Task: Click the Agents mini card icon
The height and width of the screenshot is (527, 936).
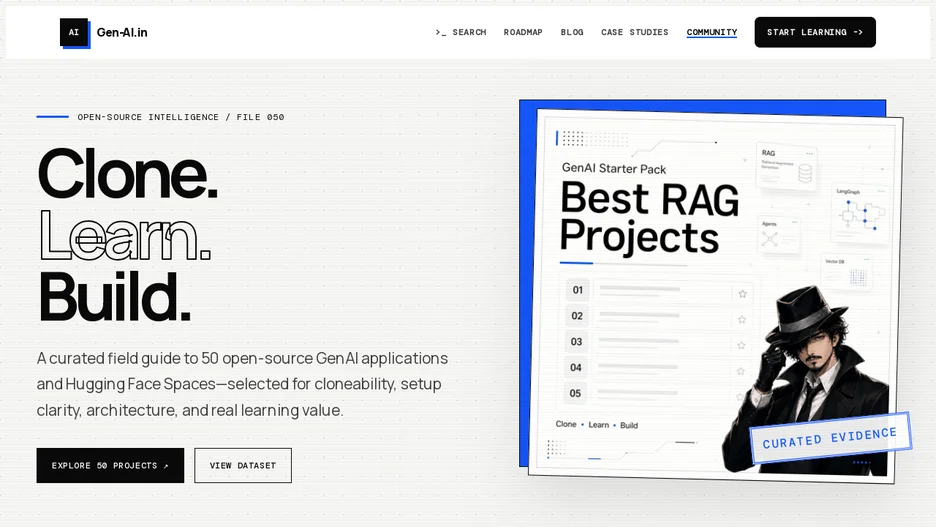Action: pyautogui.click(x=769, y=239)
